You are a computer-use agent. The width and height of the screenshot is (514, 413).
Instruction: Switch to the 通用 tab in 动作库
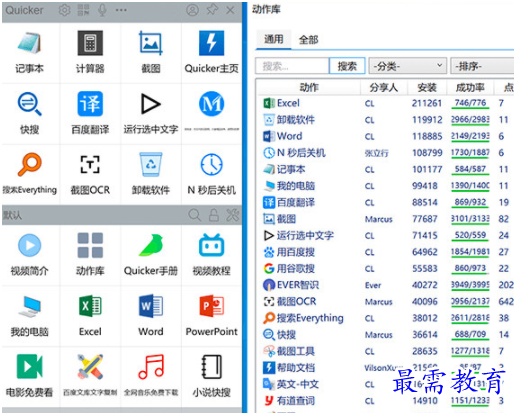pyautogui.click(x=274, y=39)
